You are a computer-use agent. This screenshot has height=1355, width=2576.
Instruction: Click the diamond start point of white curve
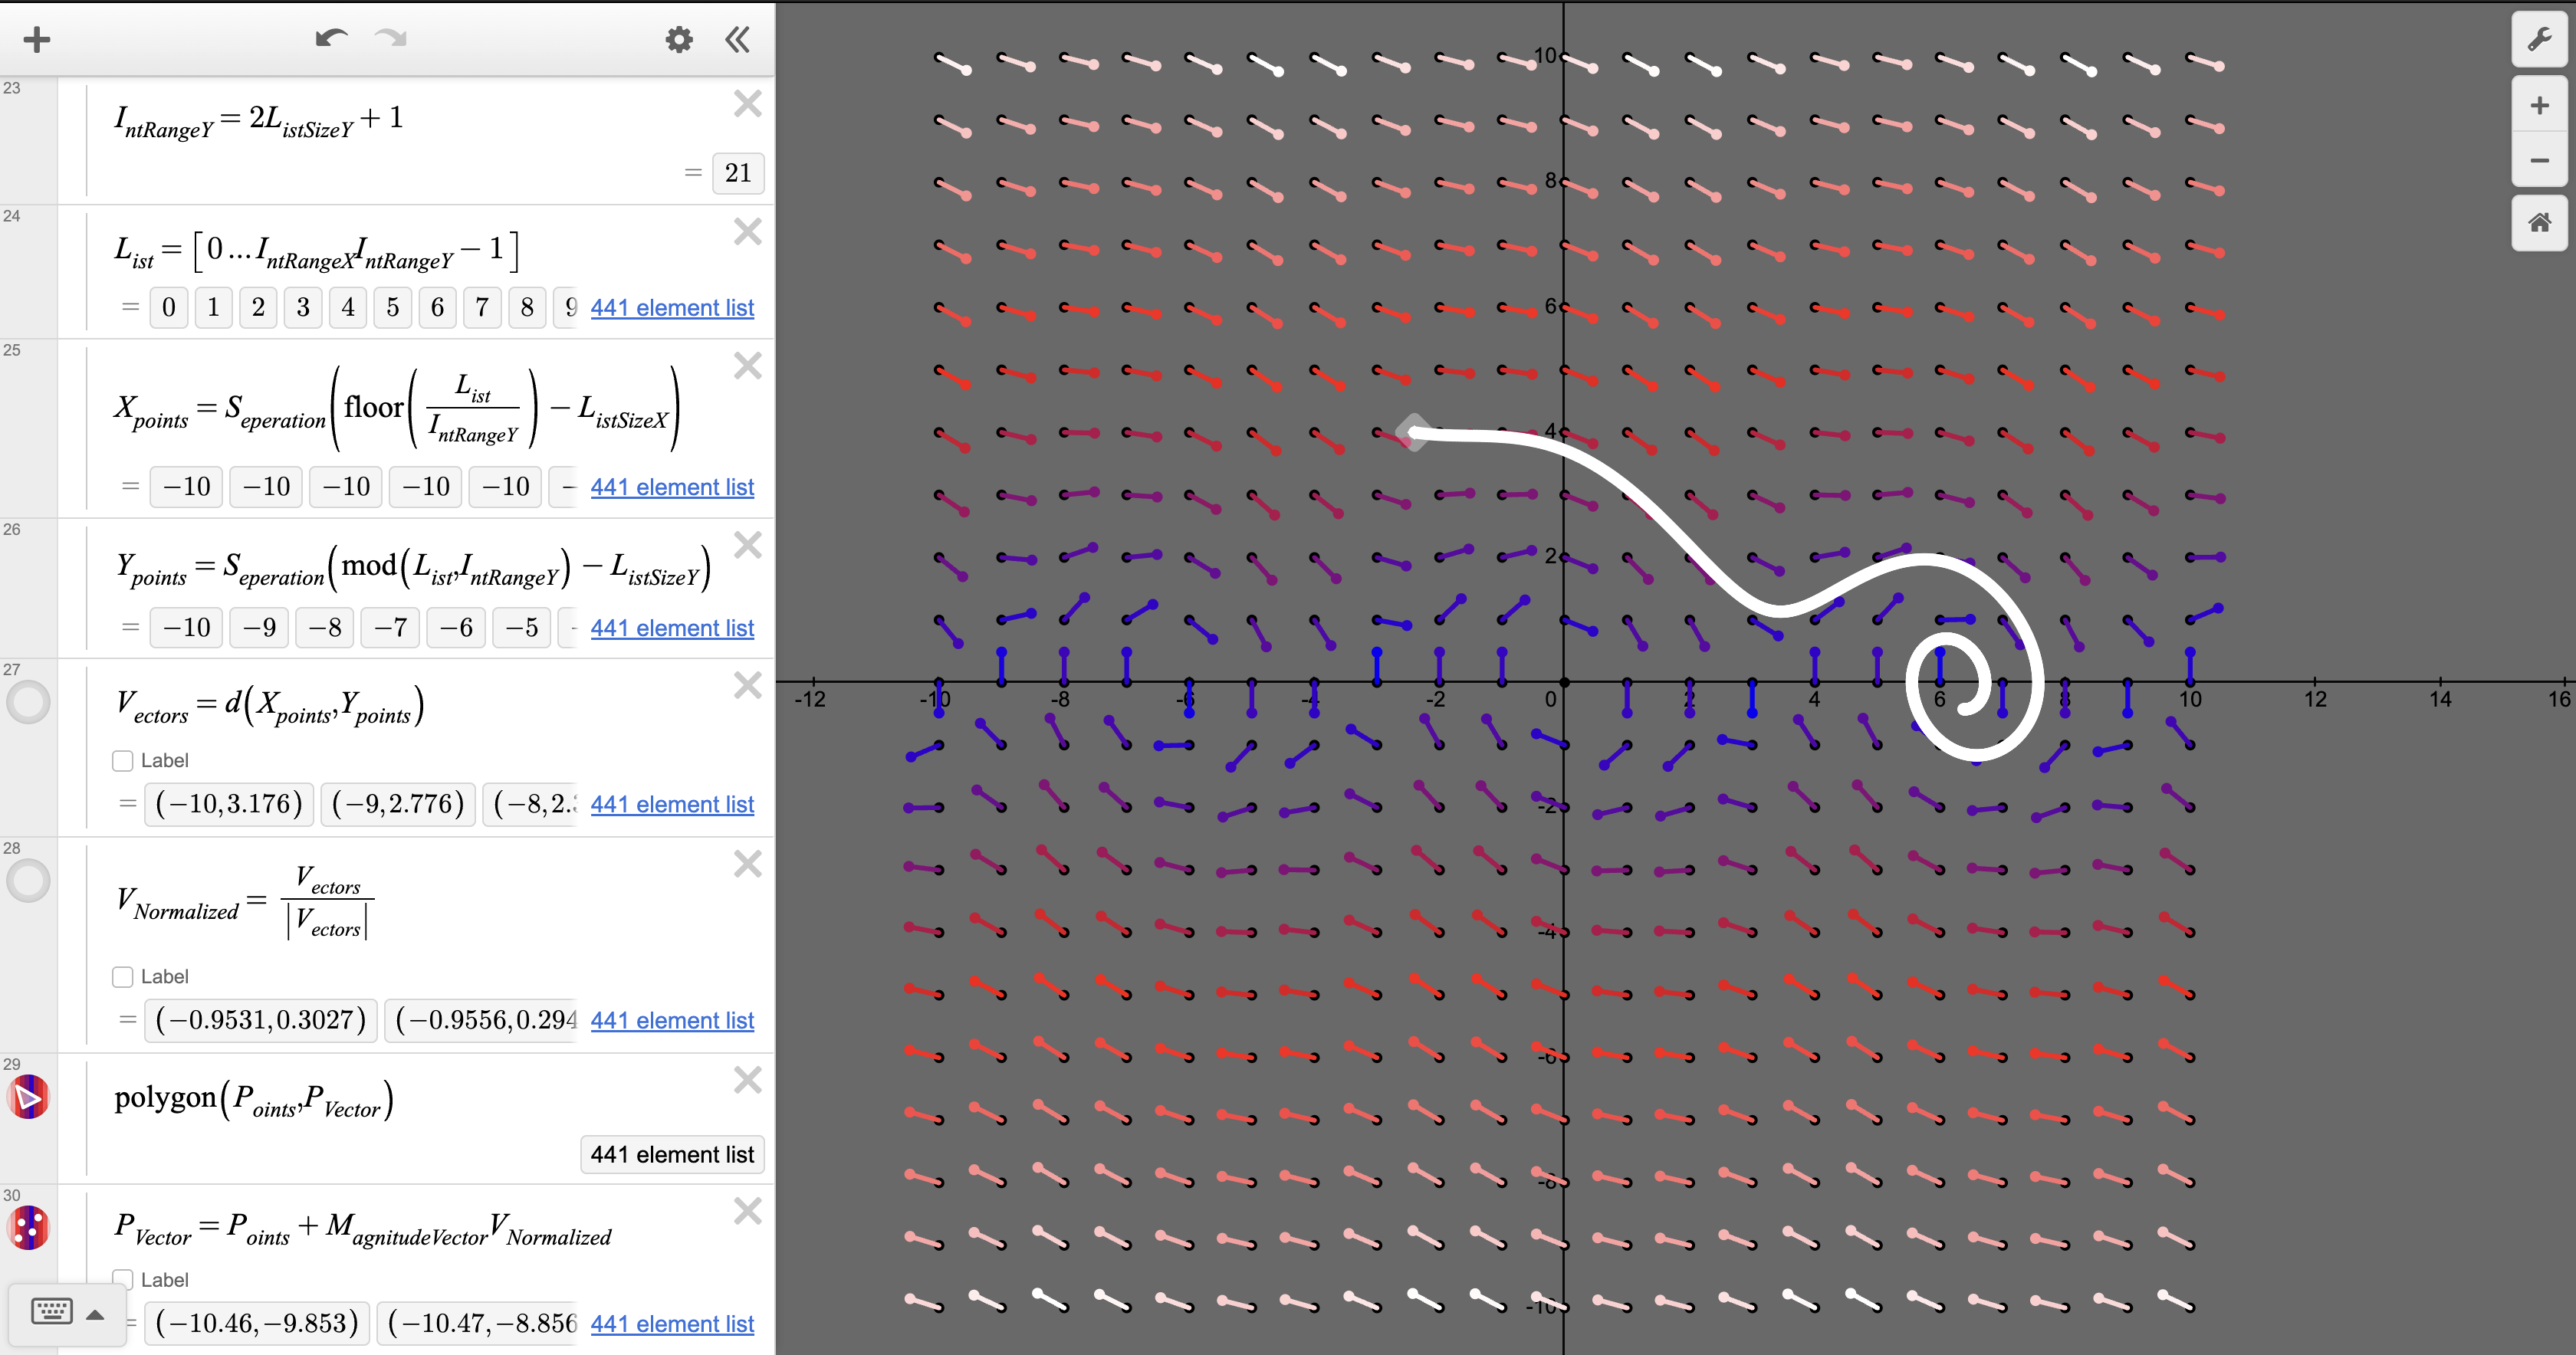[1413, 432]
